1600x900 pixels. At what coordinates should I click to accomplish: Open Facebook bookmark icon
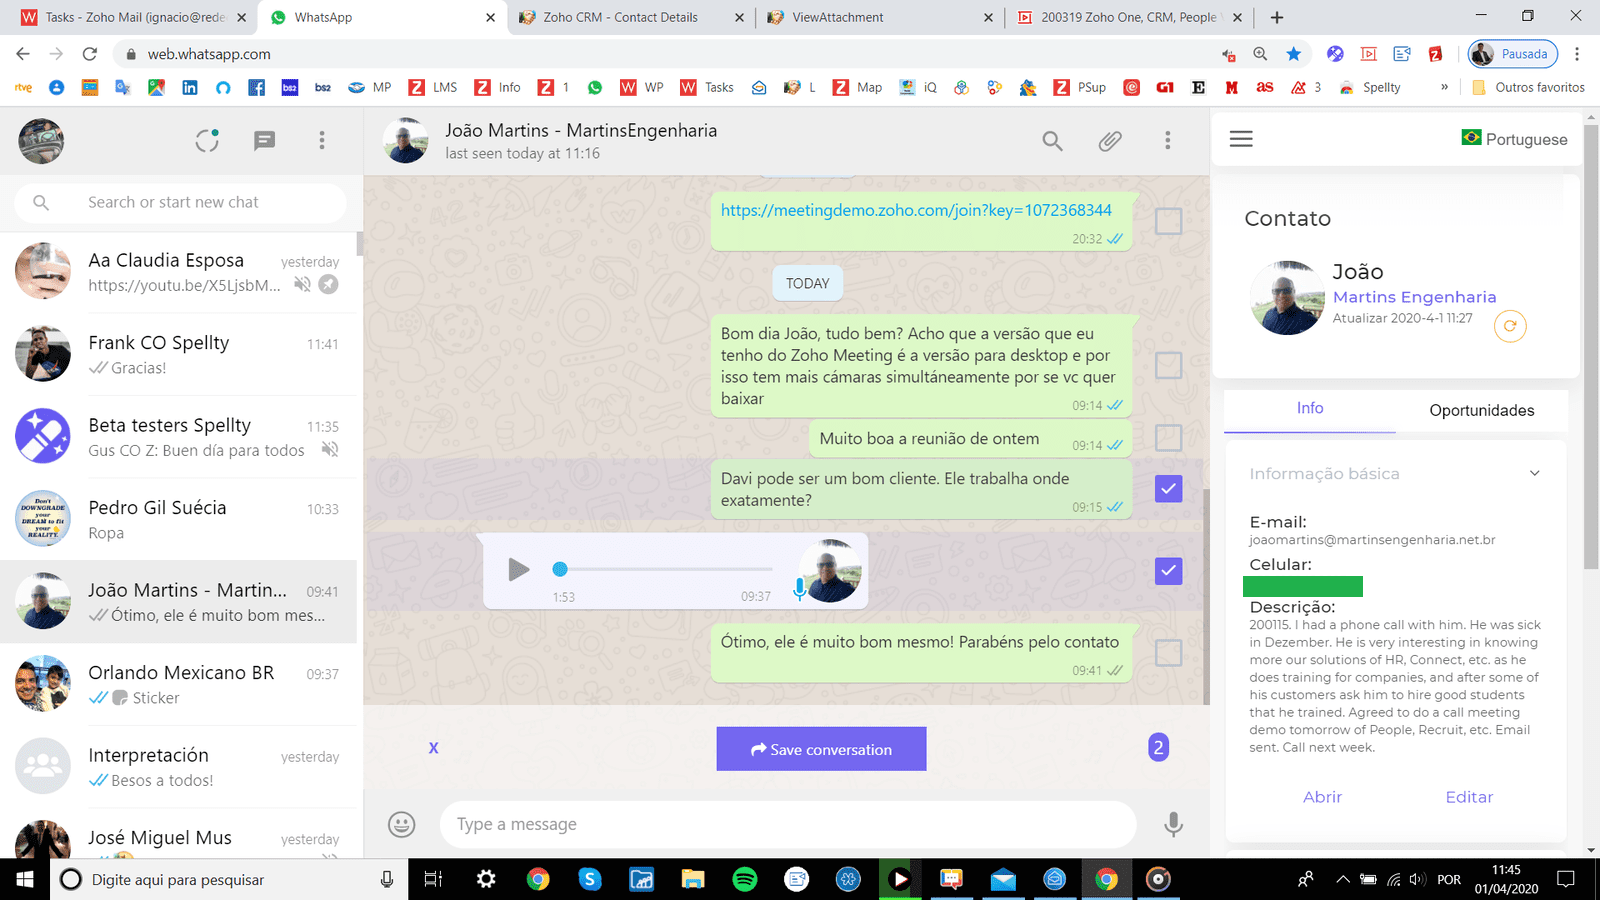click(256, 87)
